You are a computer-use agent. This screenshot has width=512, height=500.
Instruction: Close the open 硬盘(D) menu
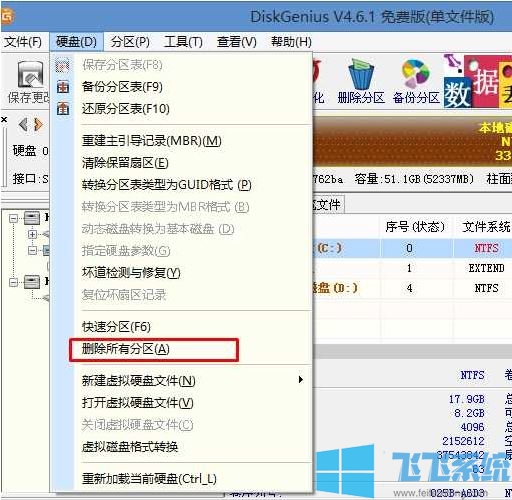[76, 42]
